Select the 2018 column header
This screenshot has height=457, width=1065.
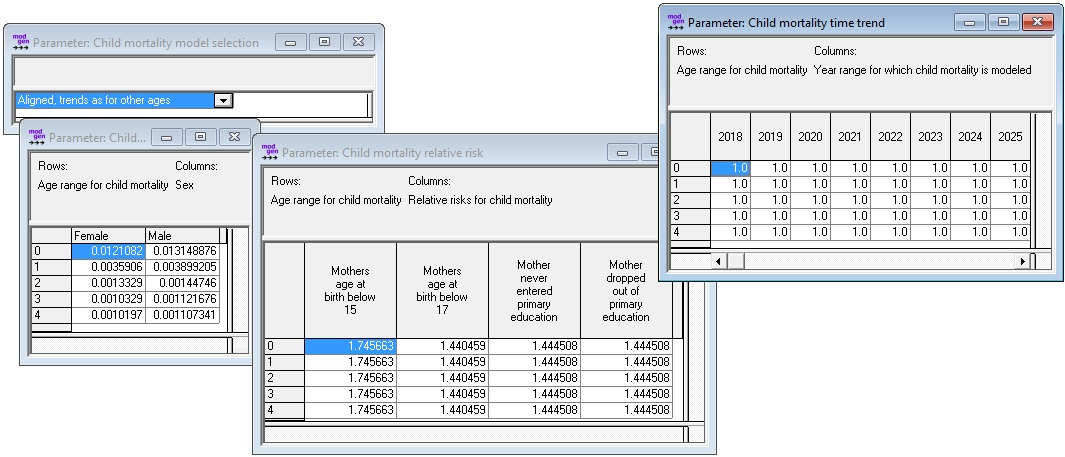tap(730, 137)
